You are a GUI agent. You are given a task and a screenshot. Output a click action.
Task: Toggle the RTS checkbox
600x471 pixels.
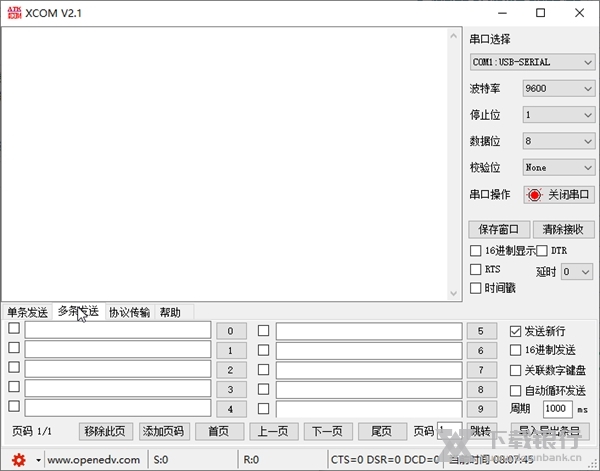click(x=476, y=269)
